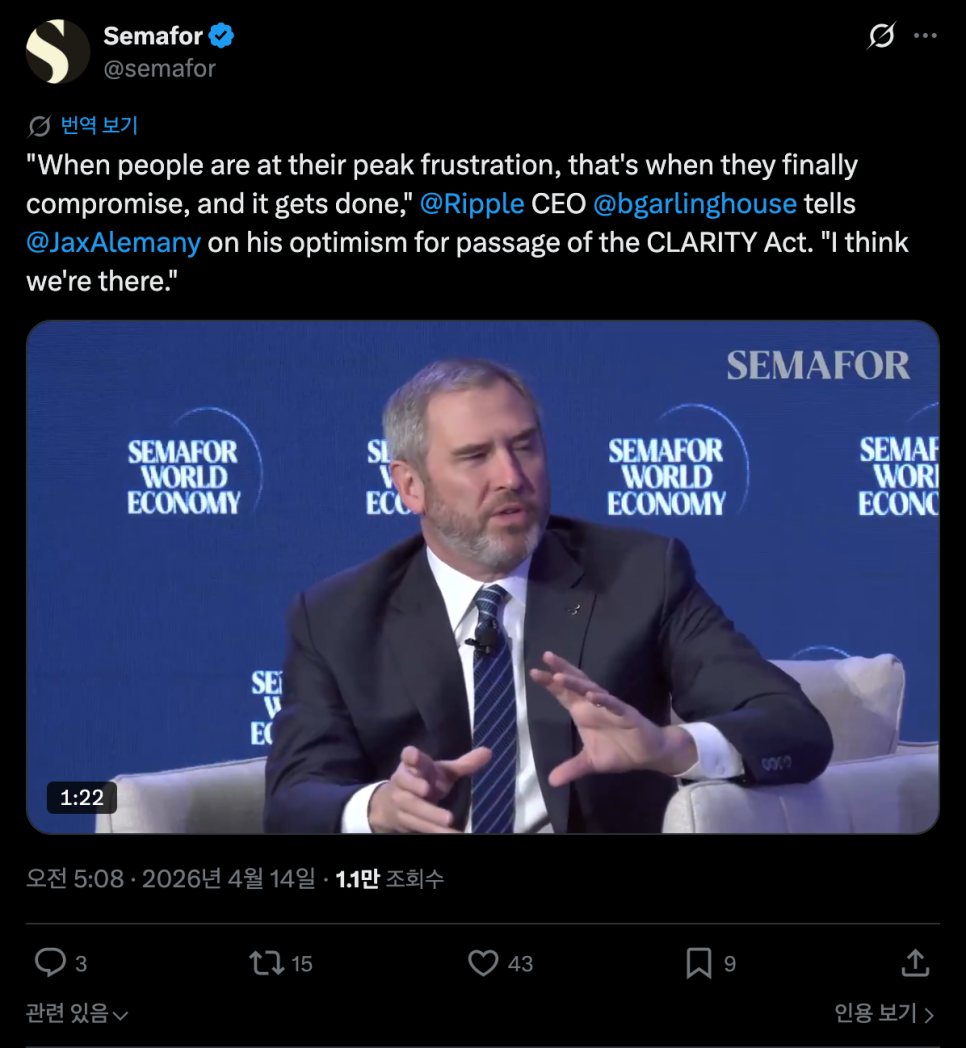
Task: Click the 1:22 video duration badge
Action: [82, 797]
